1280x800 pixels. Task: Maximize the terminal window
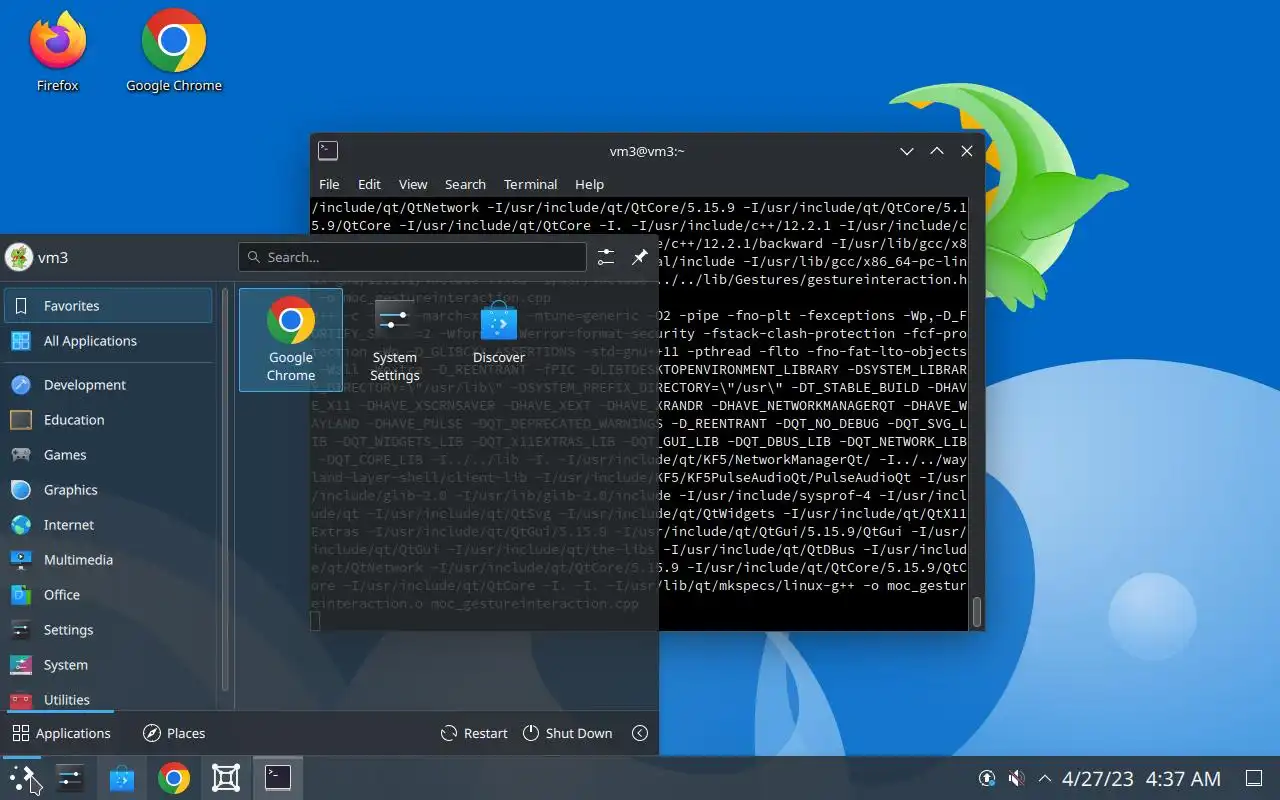click(937, 151)
